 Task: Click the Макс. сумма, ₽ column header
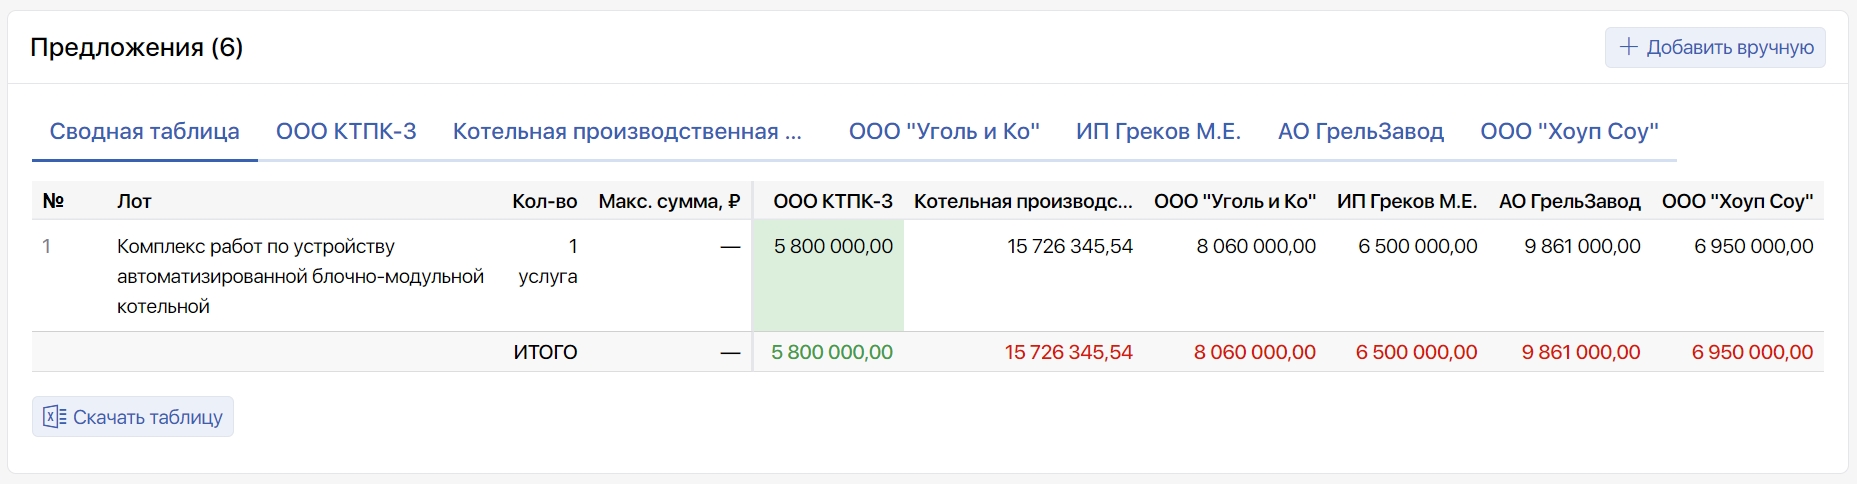click(669, 201)
